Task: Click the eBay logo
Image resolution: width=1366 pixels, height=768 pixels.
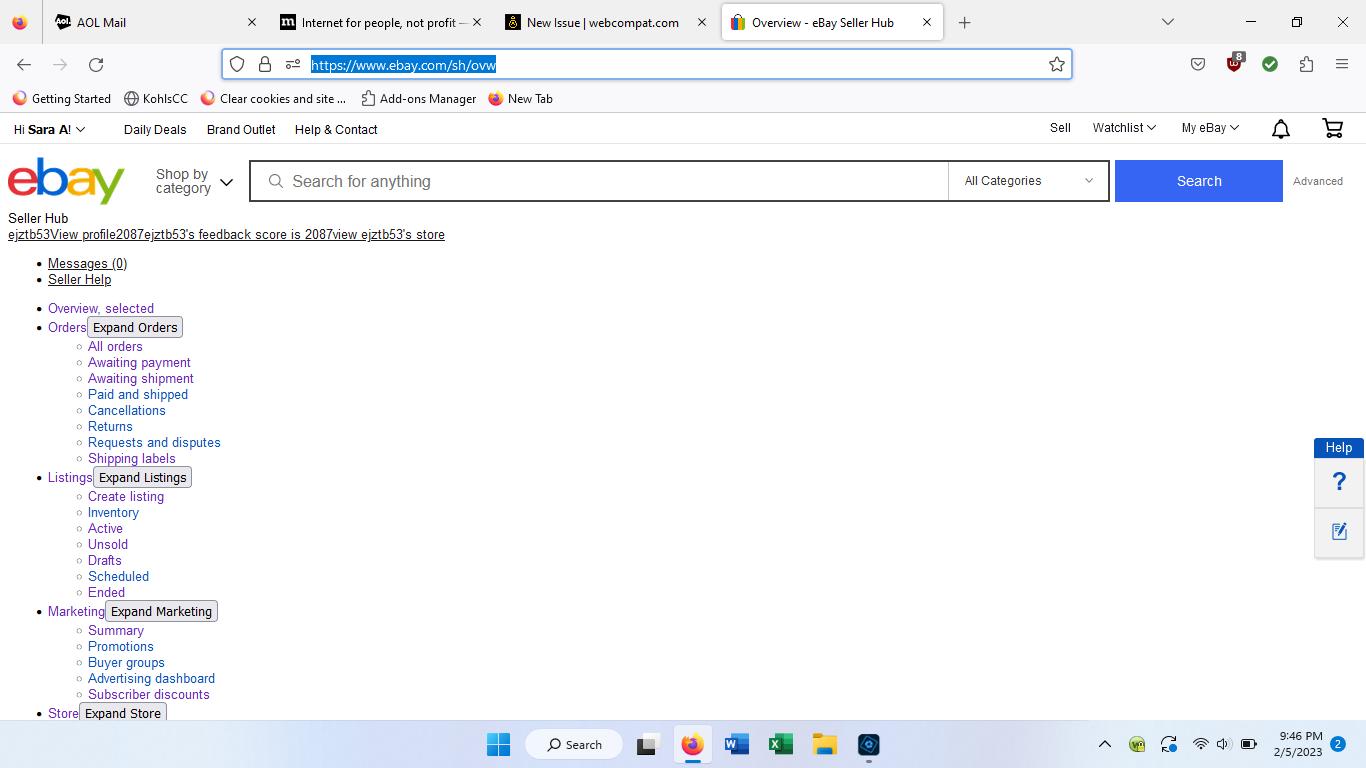Action: coord(66,181)
